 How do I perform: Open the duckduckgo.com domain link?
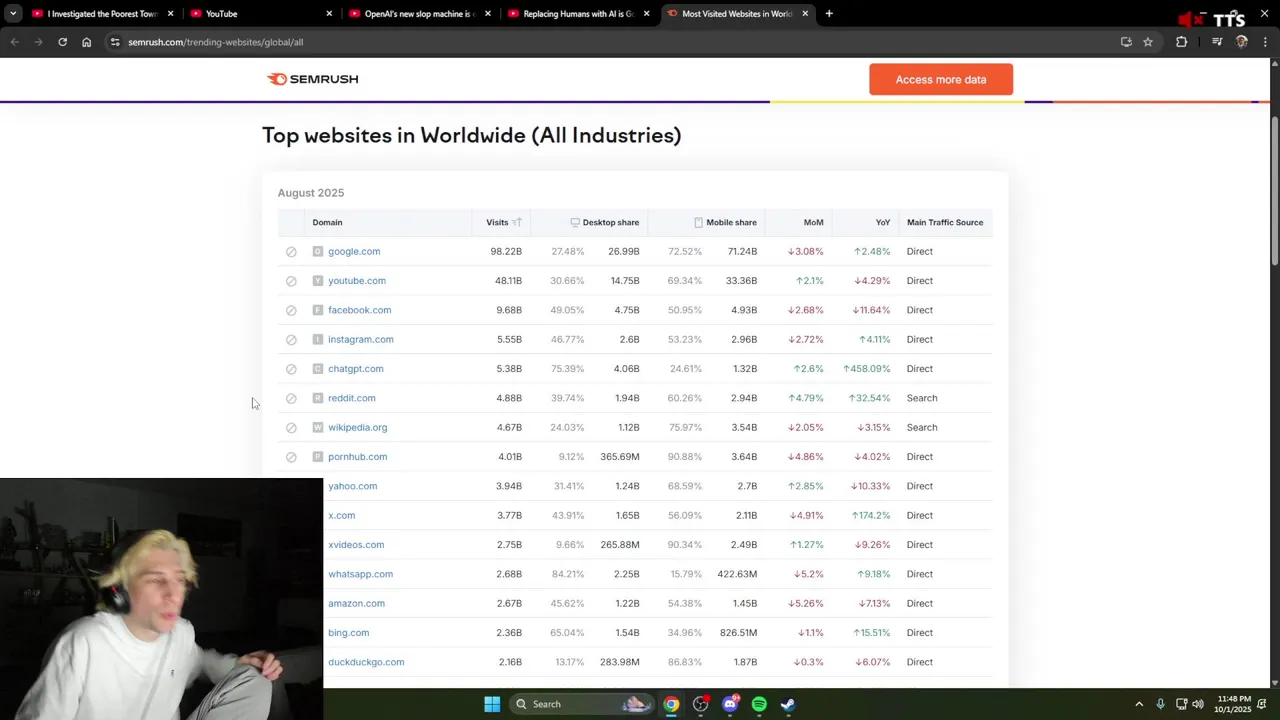tap(366, 662)
